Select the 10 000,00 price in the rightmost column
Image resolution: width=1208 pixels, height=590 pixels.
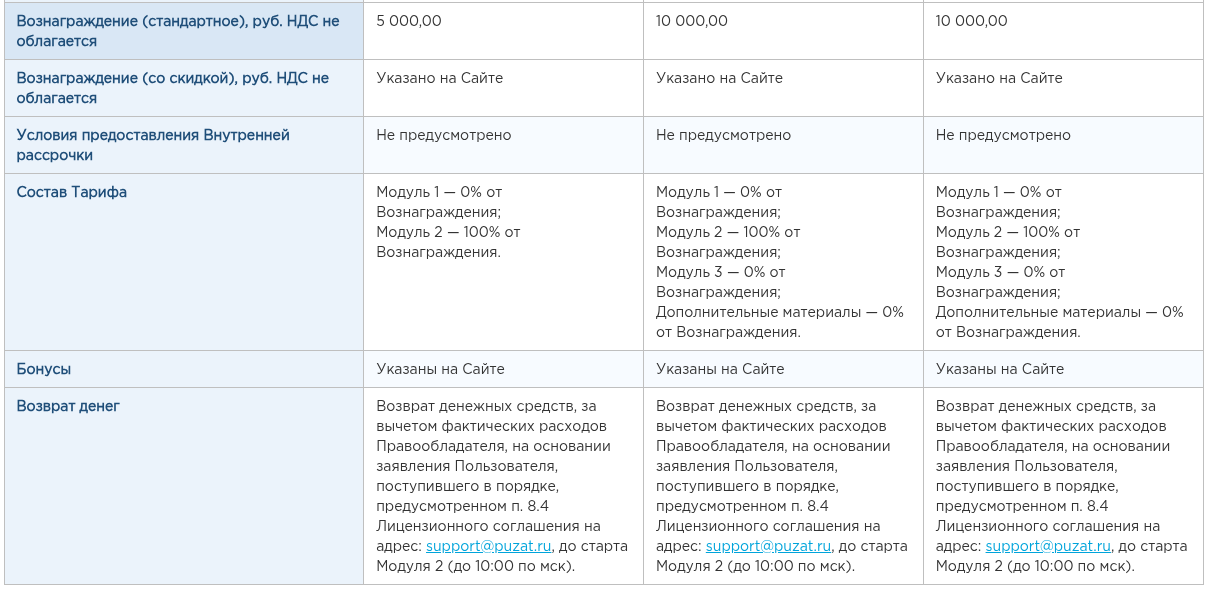pyautogui.click(x=972, y=21)
